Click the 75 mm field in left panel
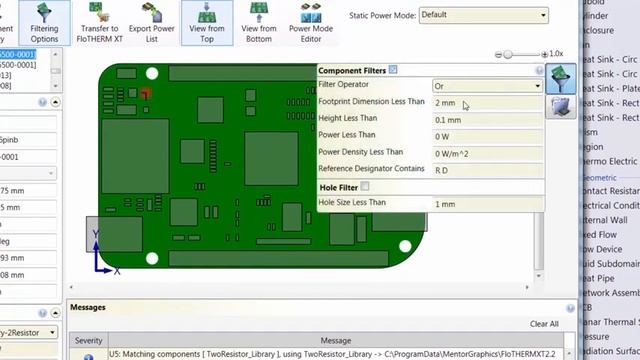 [28, 191]
